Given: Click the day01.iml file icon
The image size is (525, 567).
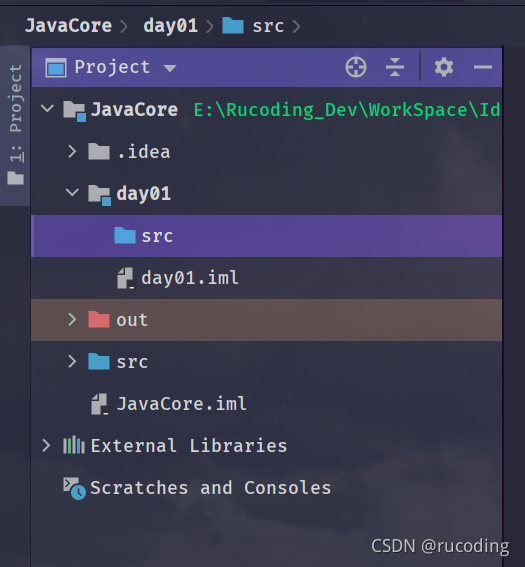Looking at the screenshot, I should click(126, 278).
